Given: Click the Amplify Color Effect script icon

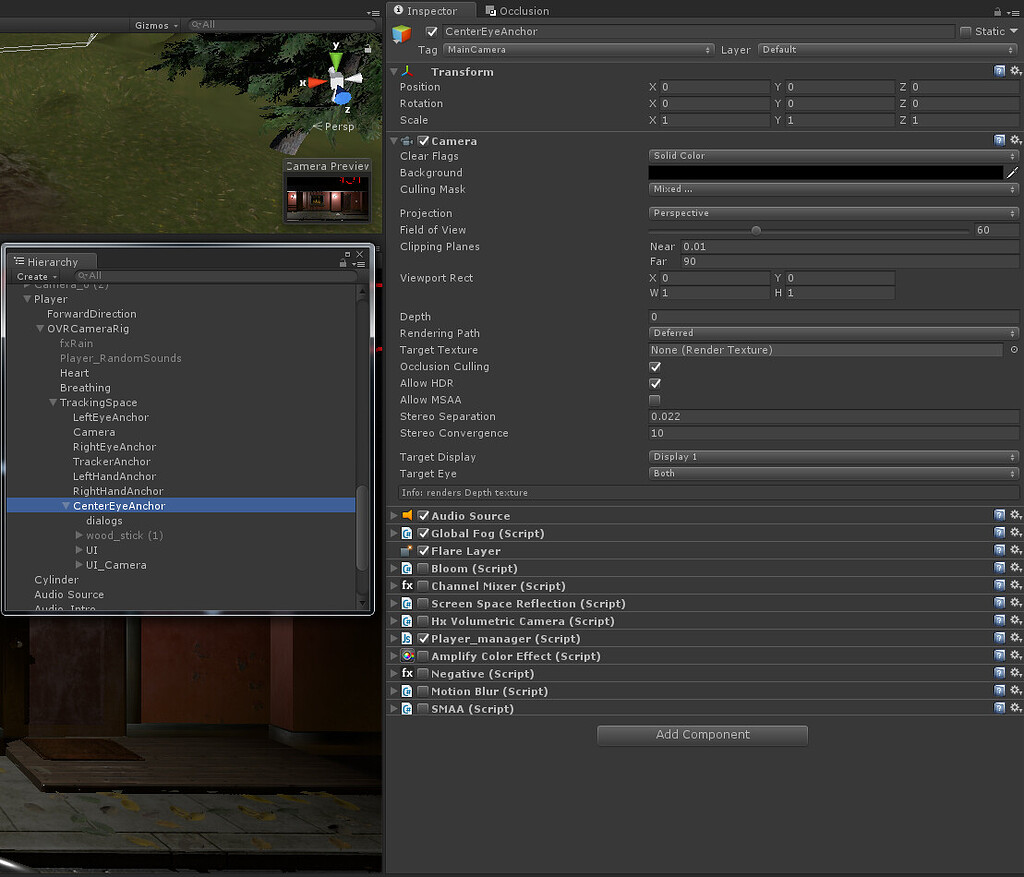Looking at the screenshot, I should click(x=408, y=655).
